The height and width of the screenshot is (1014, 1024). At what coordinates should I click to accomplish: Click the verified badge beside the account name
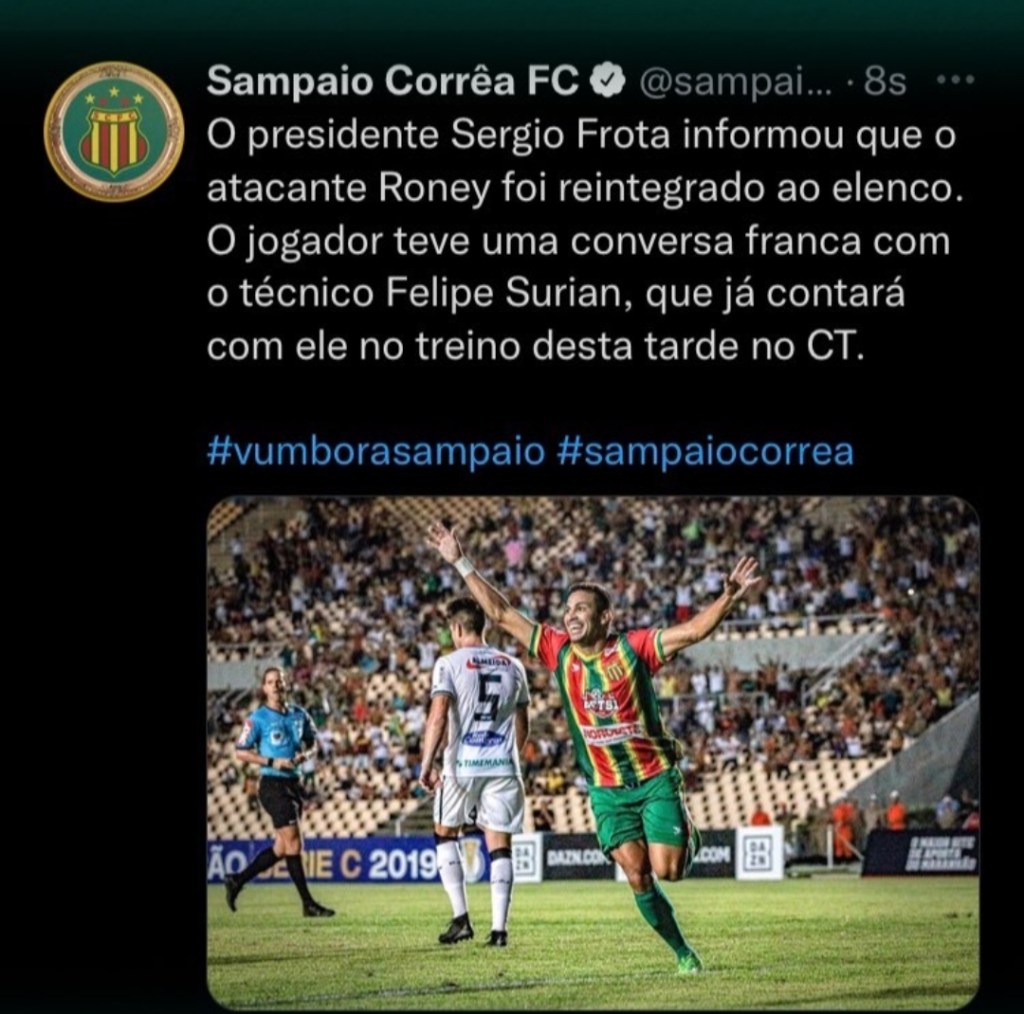(x=608, y=81)
